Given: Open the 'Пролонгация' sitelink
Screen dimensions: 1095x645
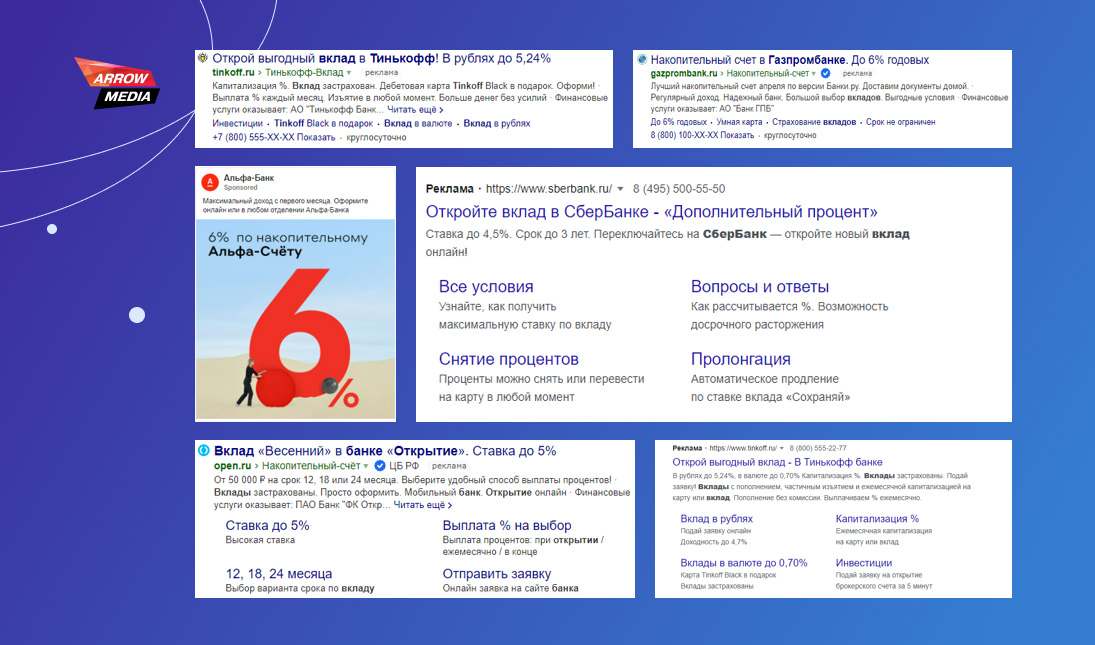Looking at the screenshot, I should click(741, 359).
